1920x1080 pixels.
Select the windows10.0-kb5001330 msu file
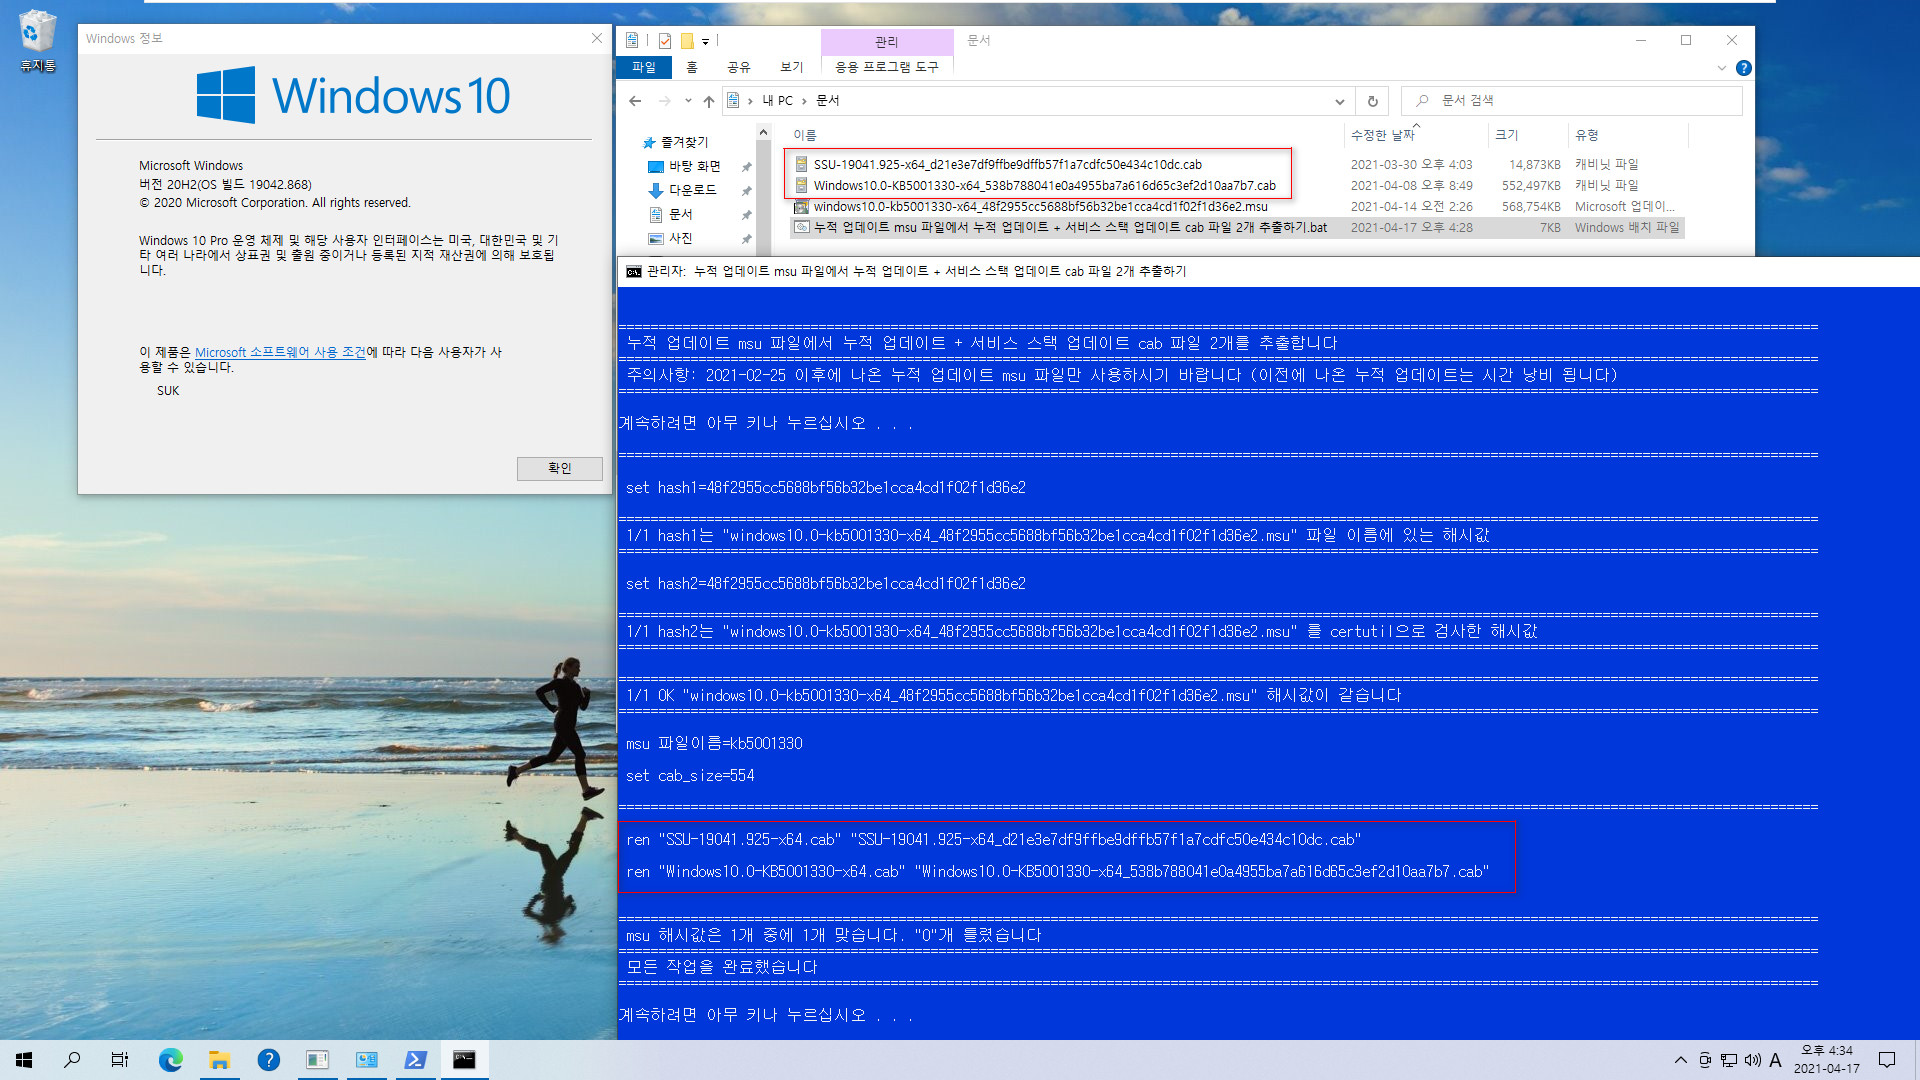[1040, 207]
